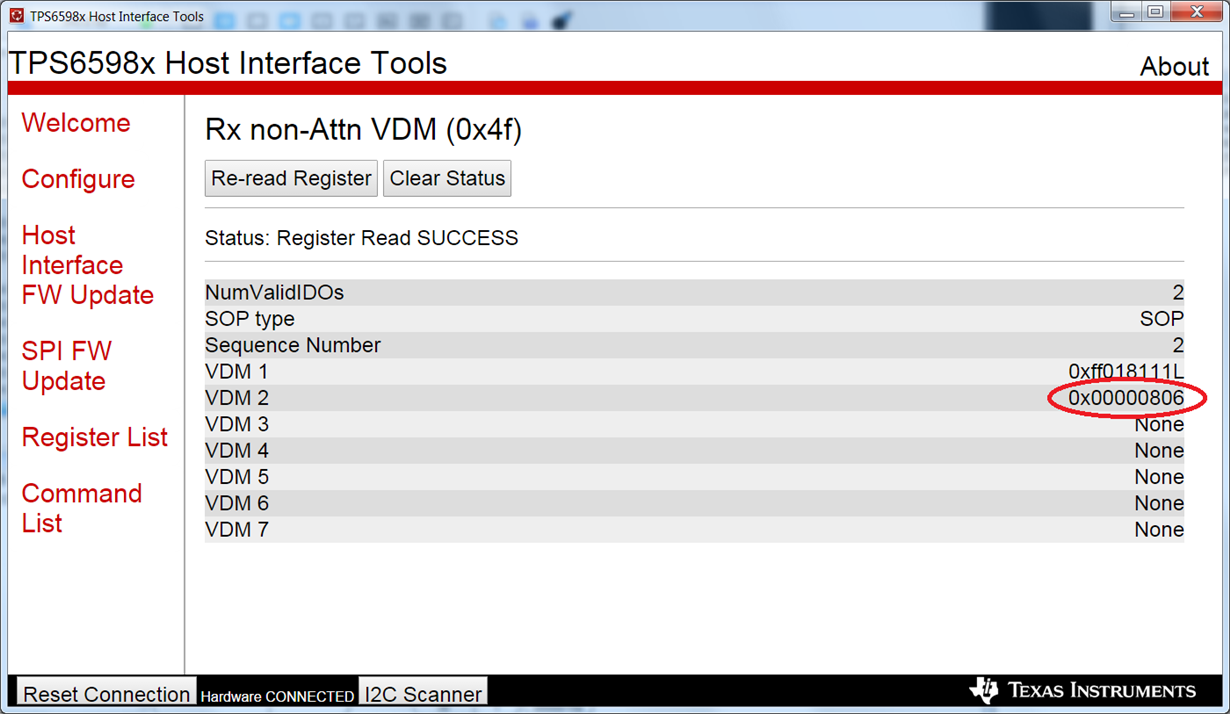Image resolution: width=1230 pixels, height=714 pixels.
Task: Minimize the Host Interface Tools window
Action: click(1127, 13)
